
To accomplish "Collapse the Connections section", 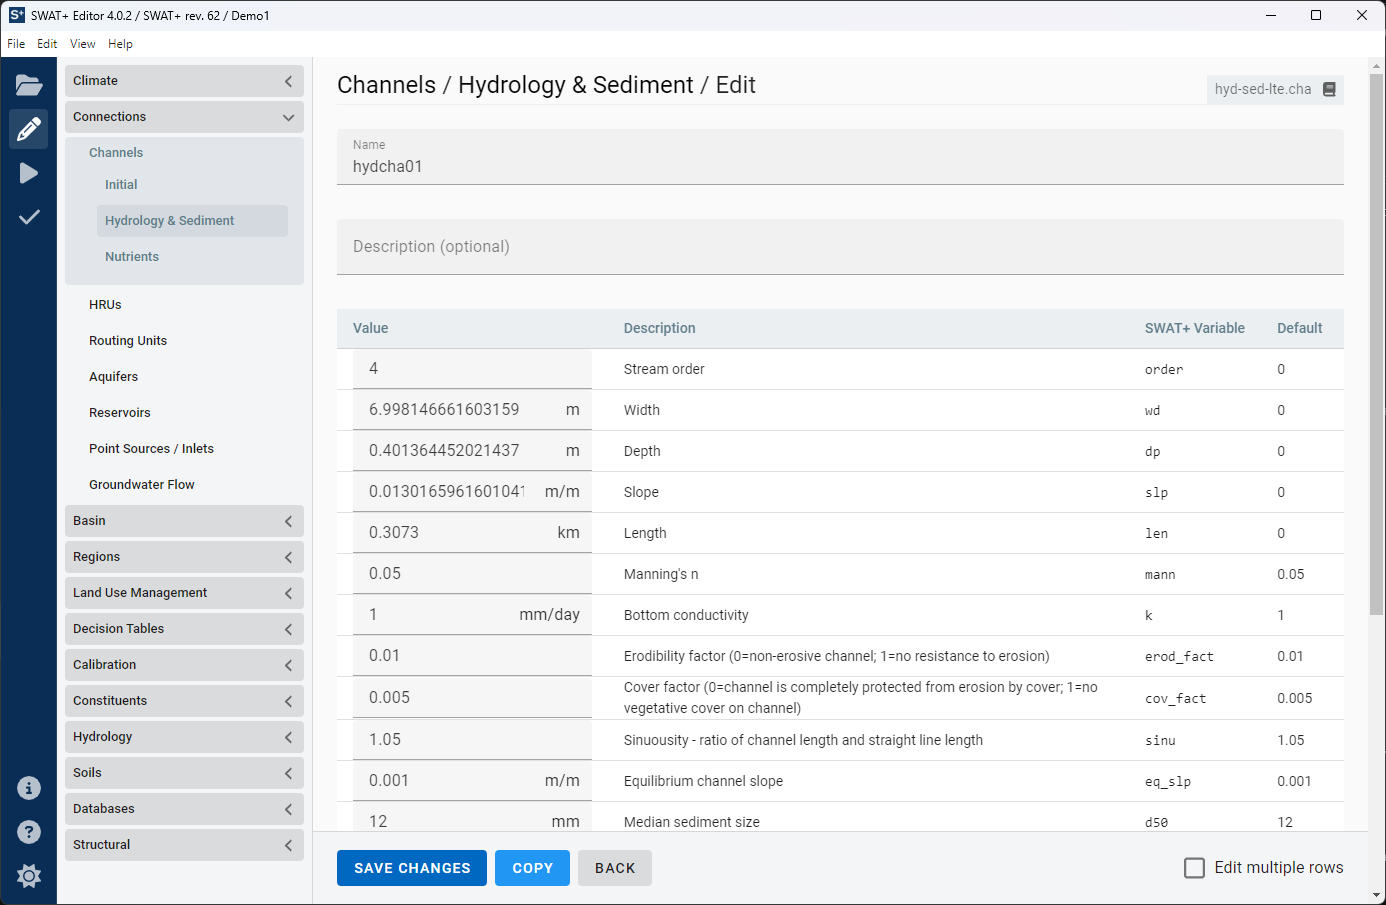I will pos(184,117).
